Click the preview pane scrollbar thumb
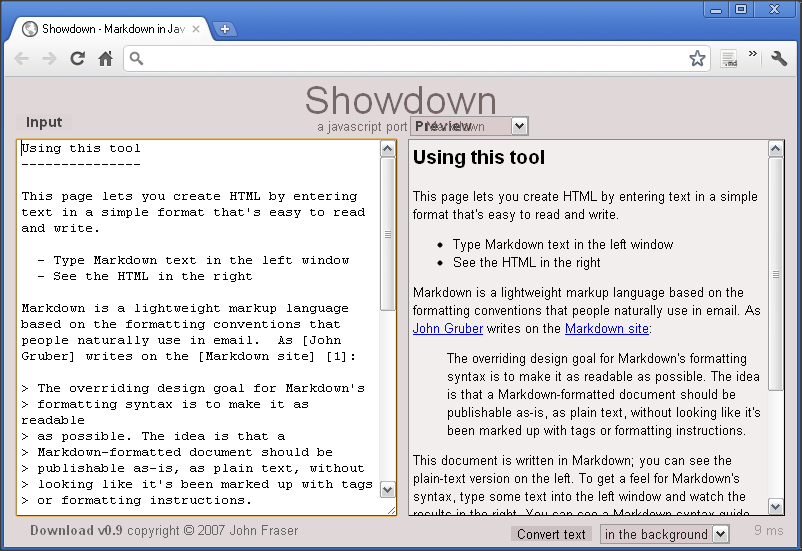Screen dimensions: 802x551 (775, 274)
